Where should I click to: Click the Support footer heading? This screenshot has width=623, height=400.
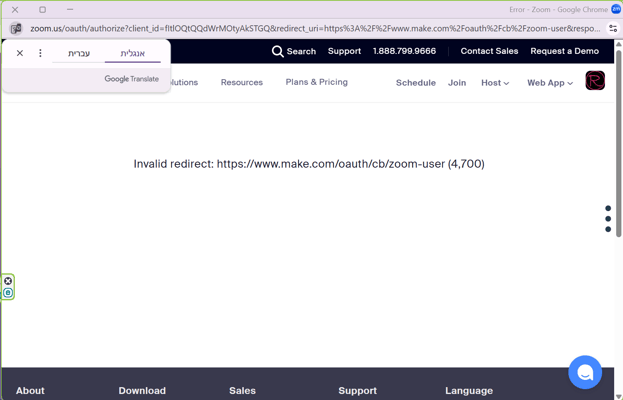pyautogui.click(x=357, y=390)
